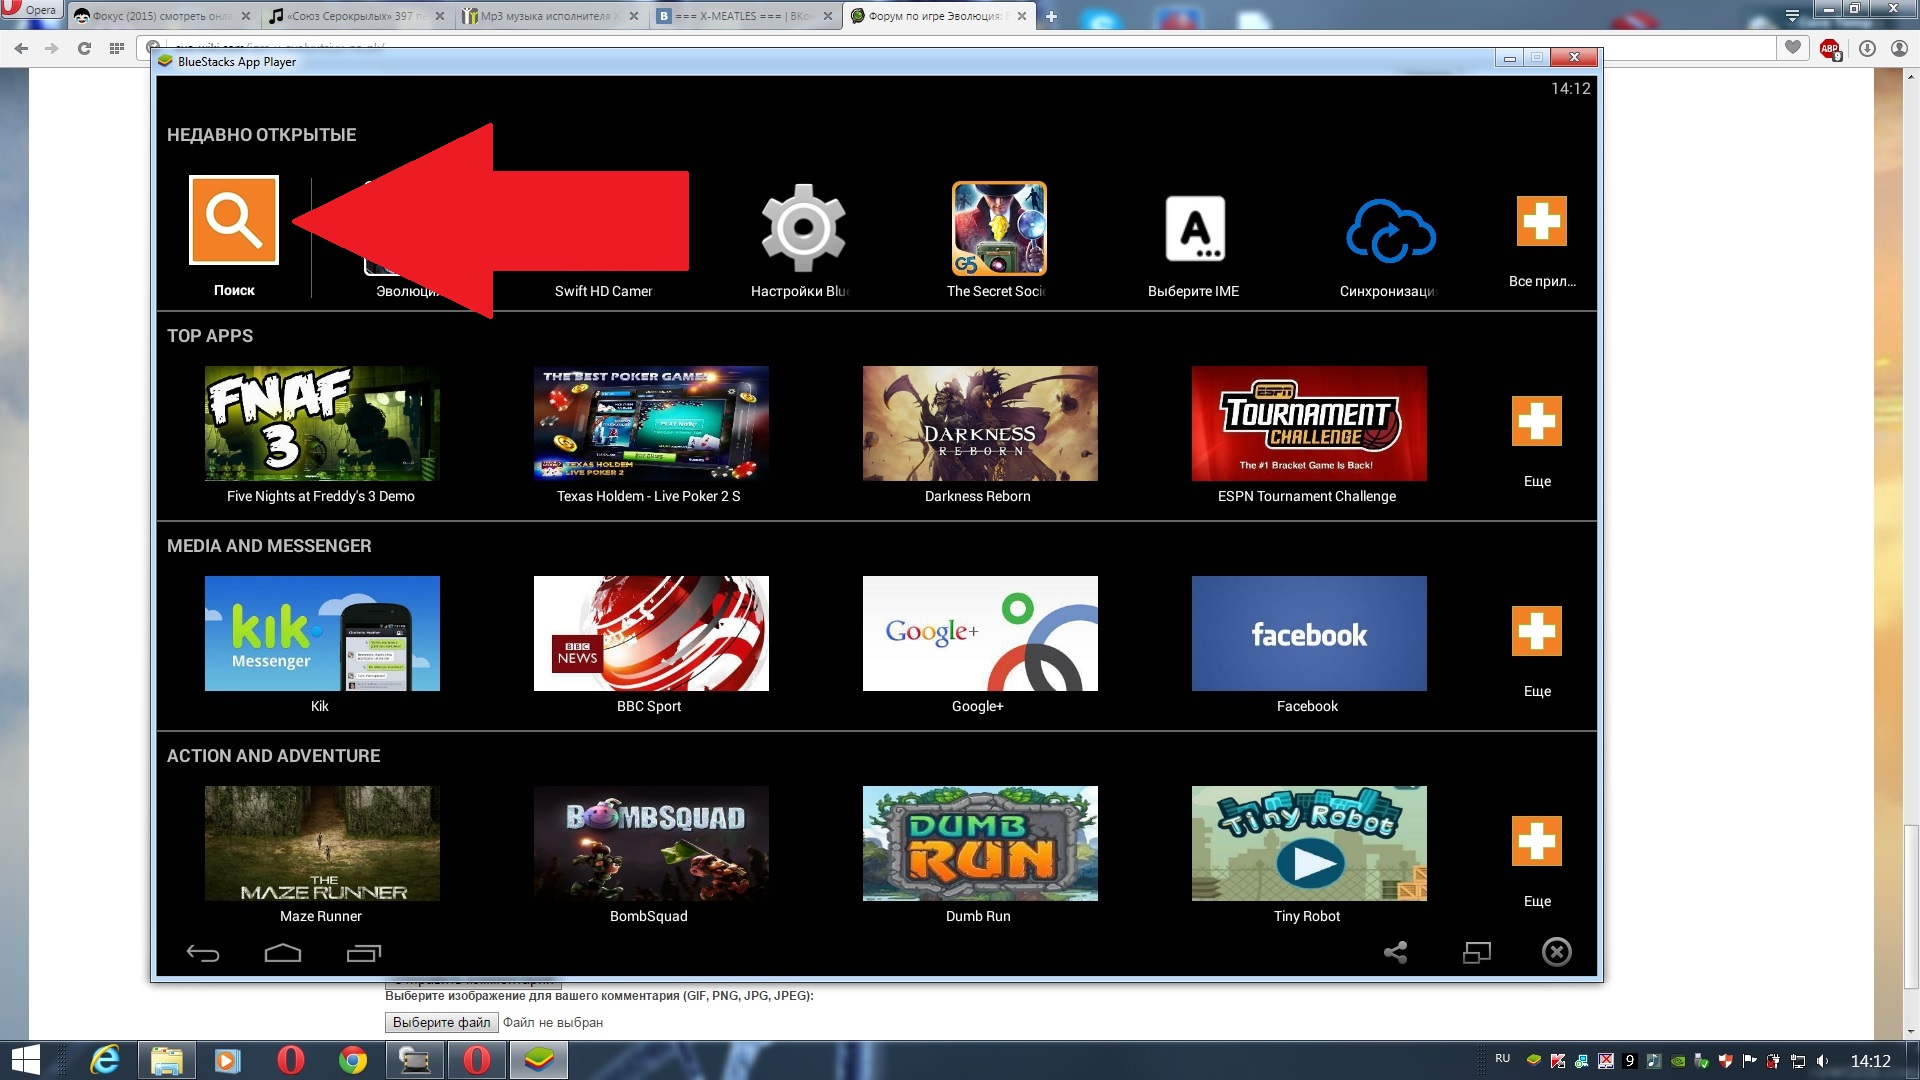Expand all apps with Все прил plus
1920x1080 pixels.
(1541, 221)
